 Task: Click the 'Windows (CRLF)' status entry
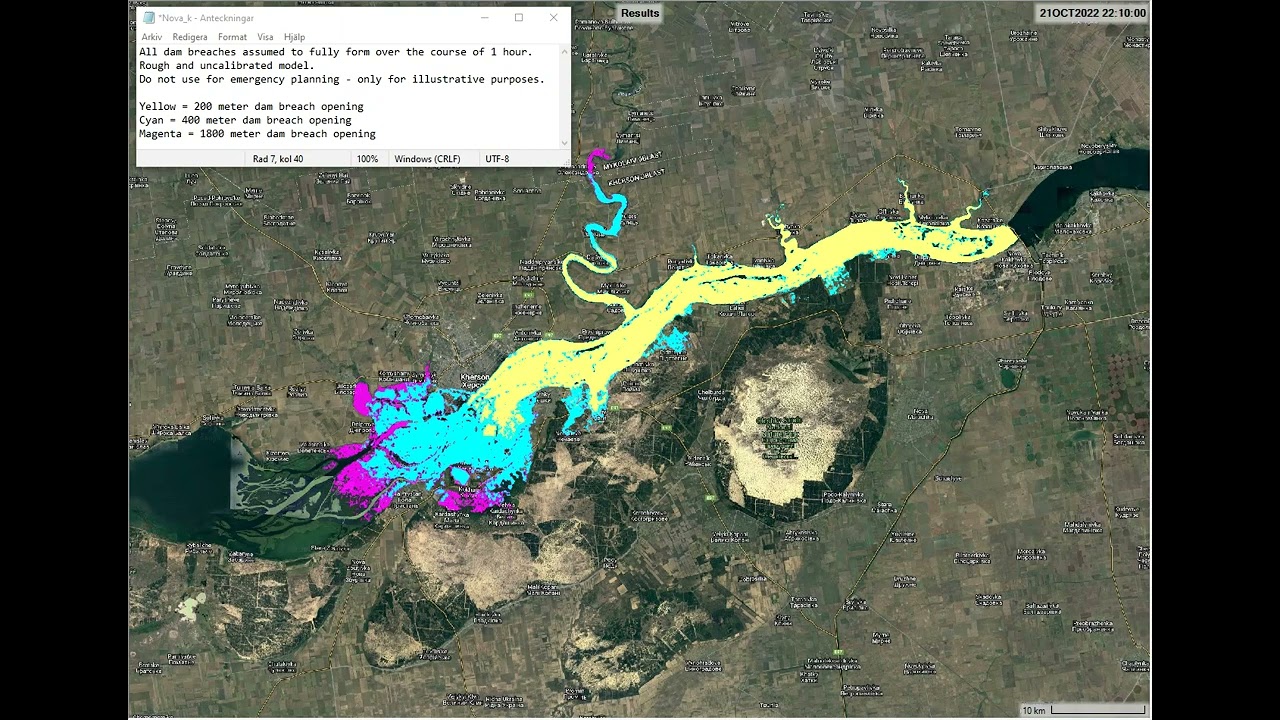[427, 159]
